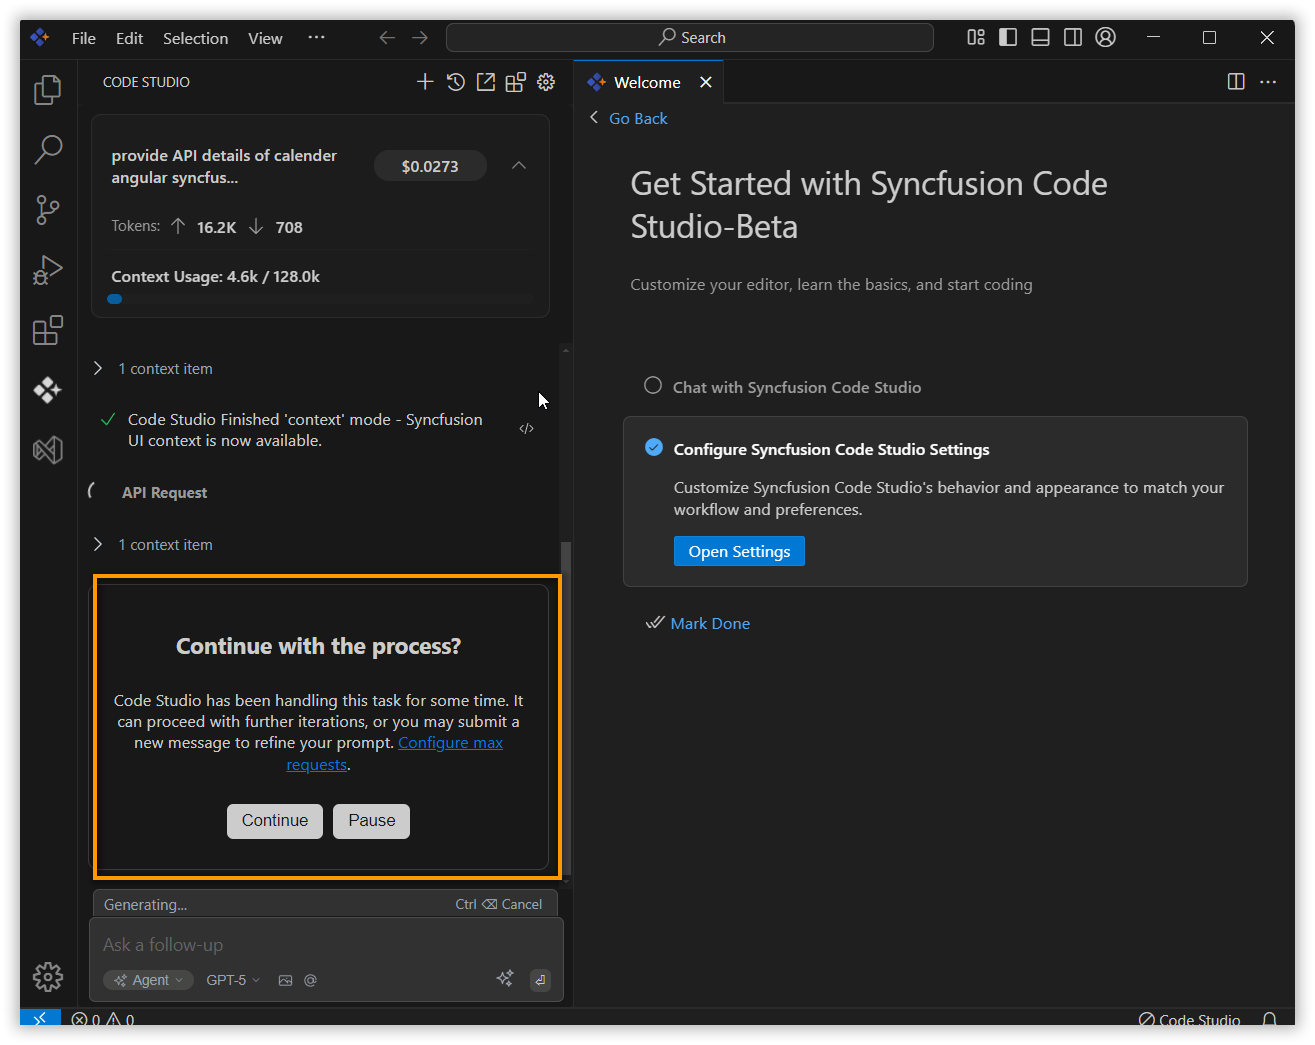Select the Welcome tab
The width and height of the screenshot is (1315, 1045).
[x=647, y=82]
